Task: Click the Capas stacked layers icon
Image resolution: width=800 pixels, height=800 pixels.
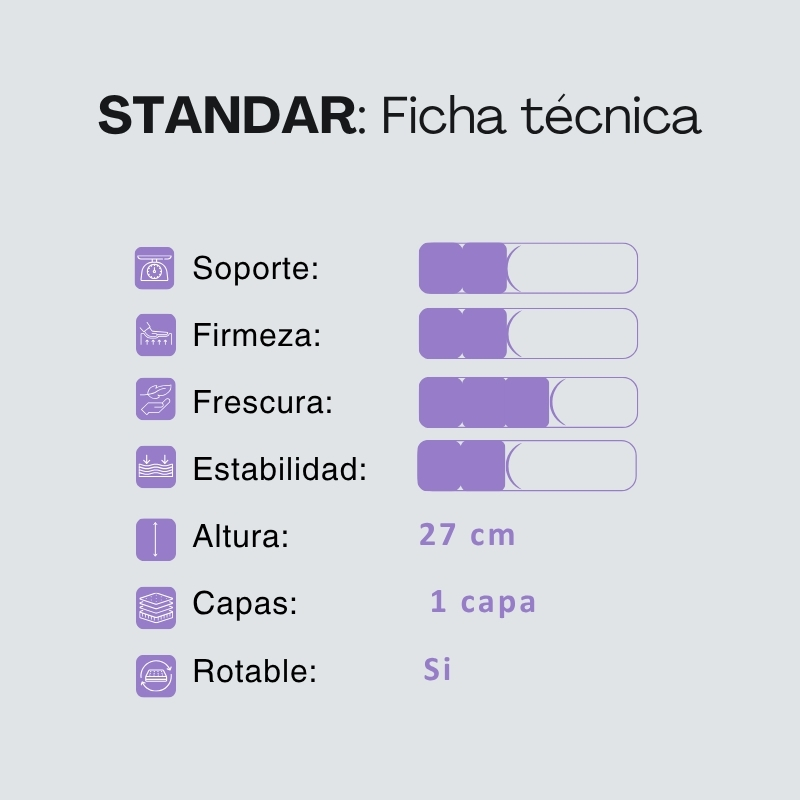Action: pos(155,606)
